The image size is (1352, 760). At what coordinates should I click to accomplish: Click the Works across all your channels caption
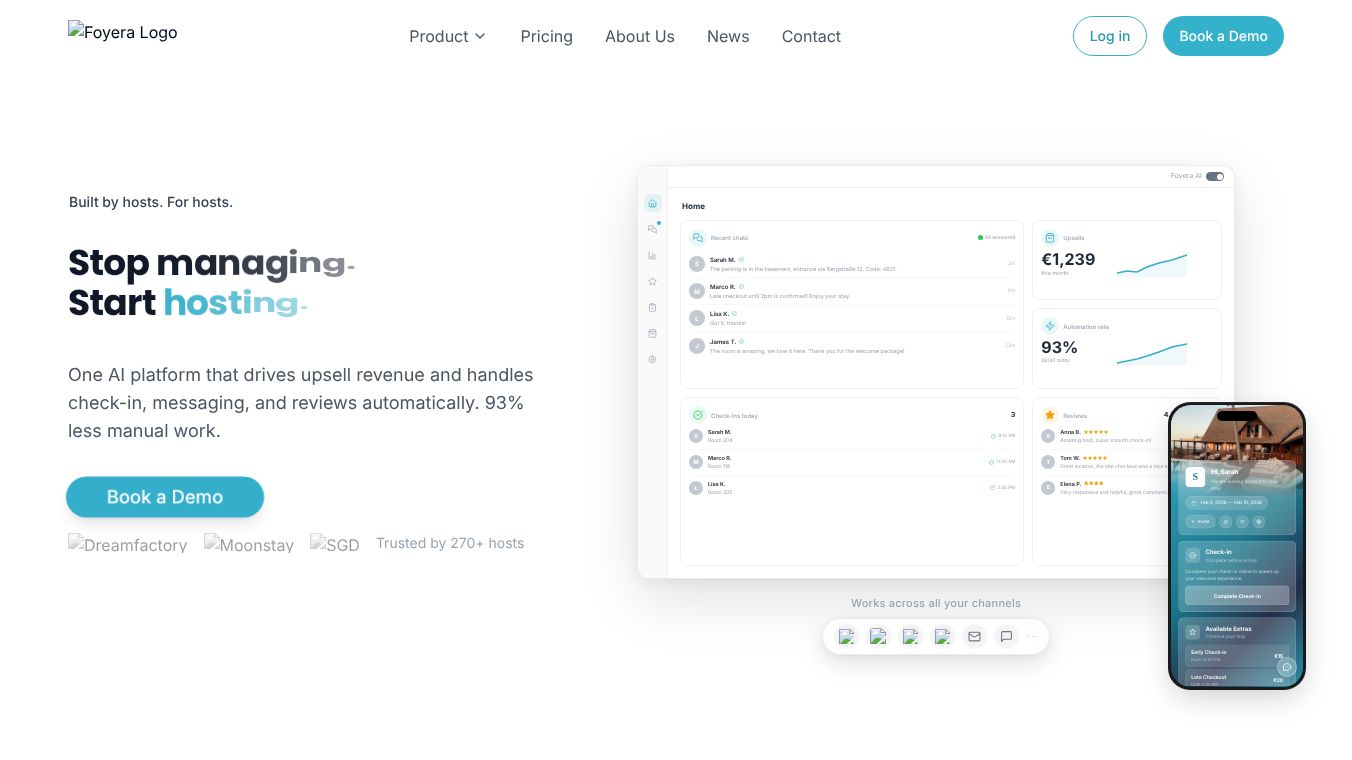(936, 603)
